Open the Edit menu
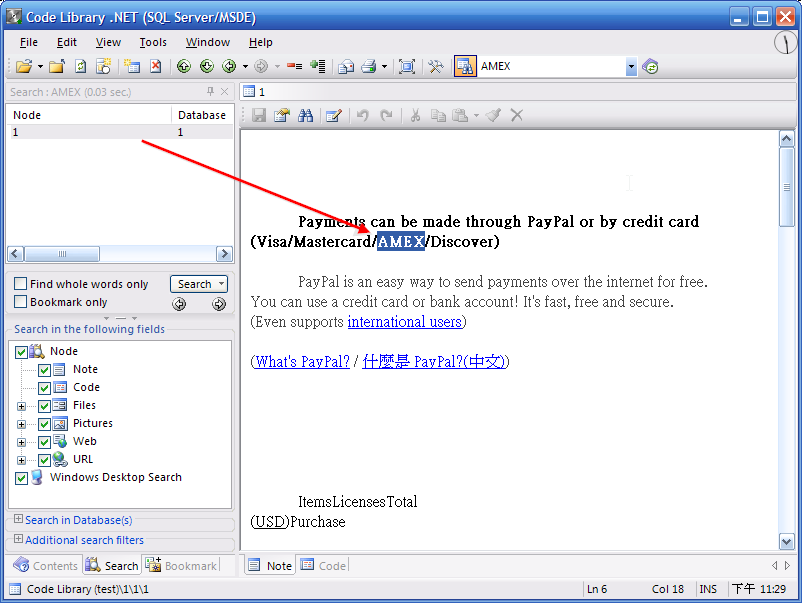The image size is (802, 603). click(66, 42)
